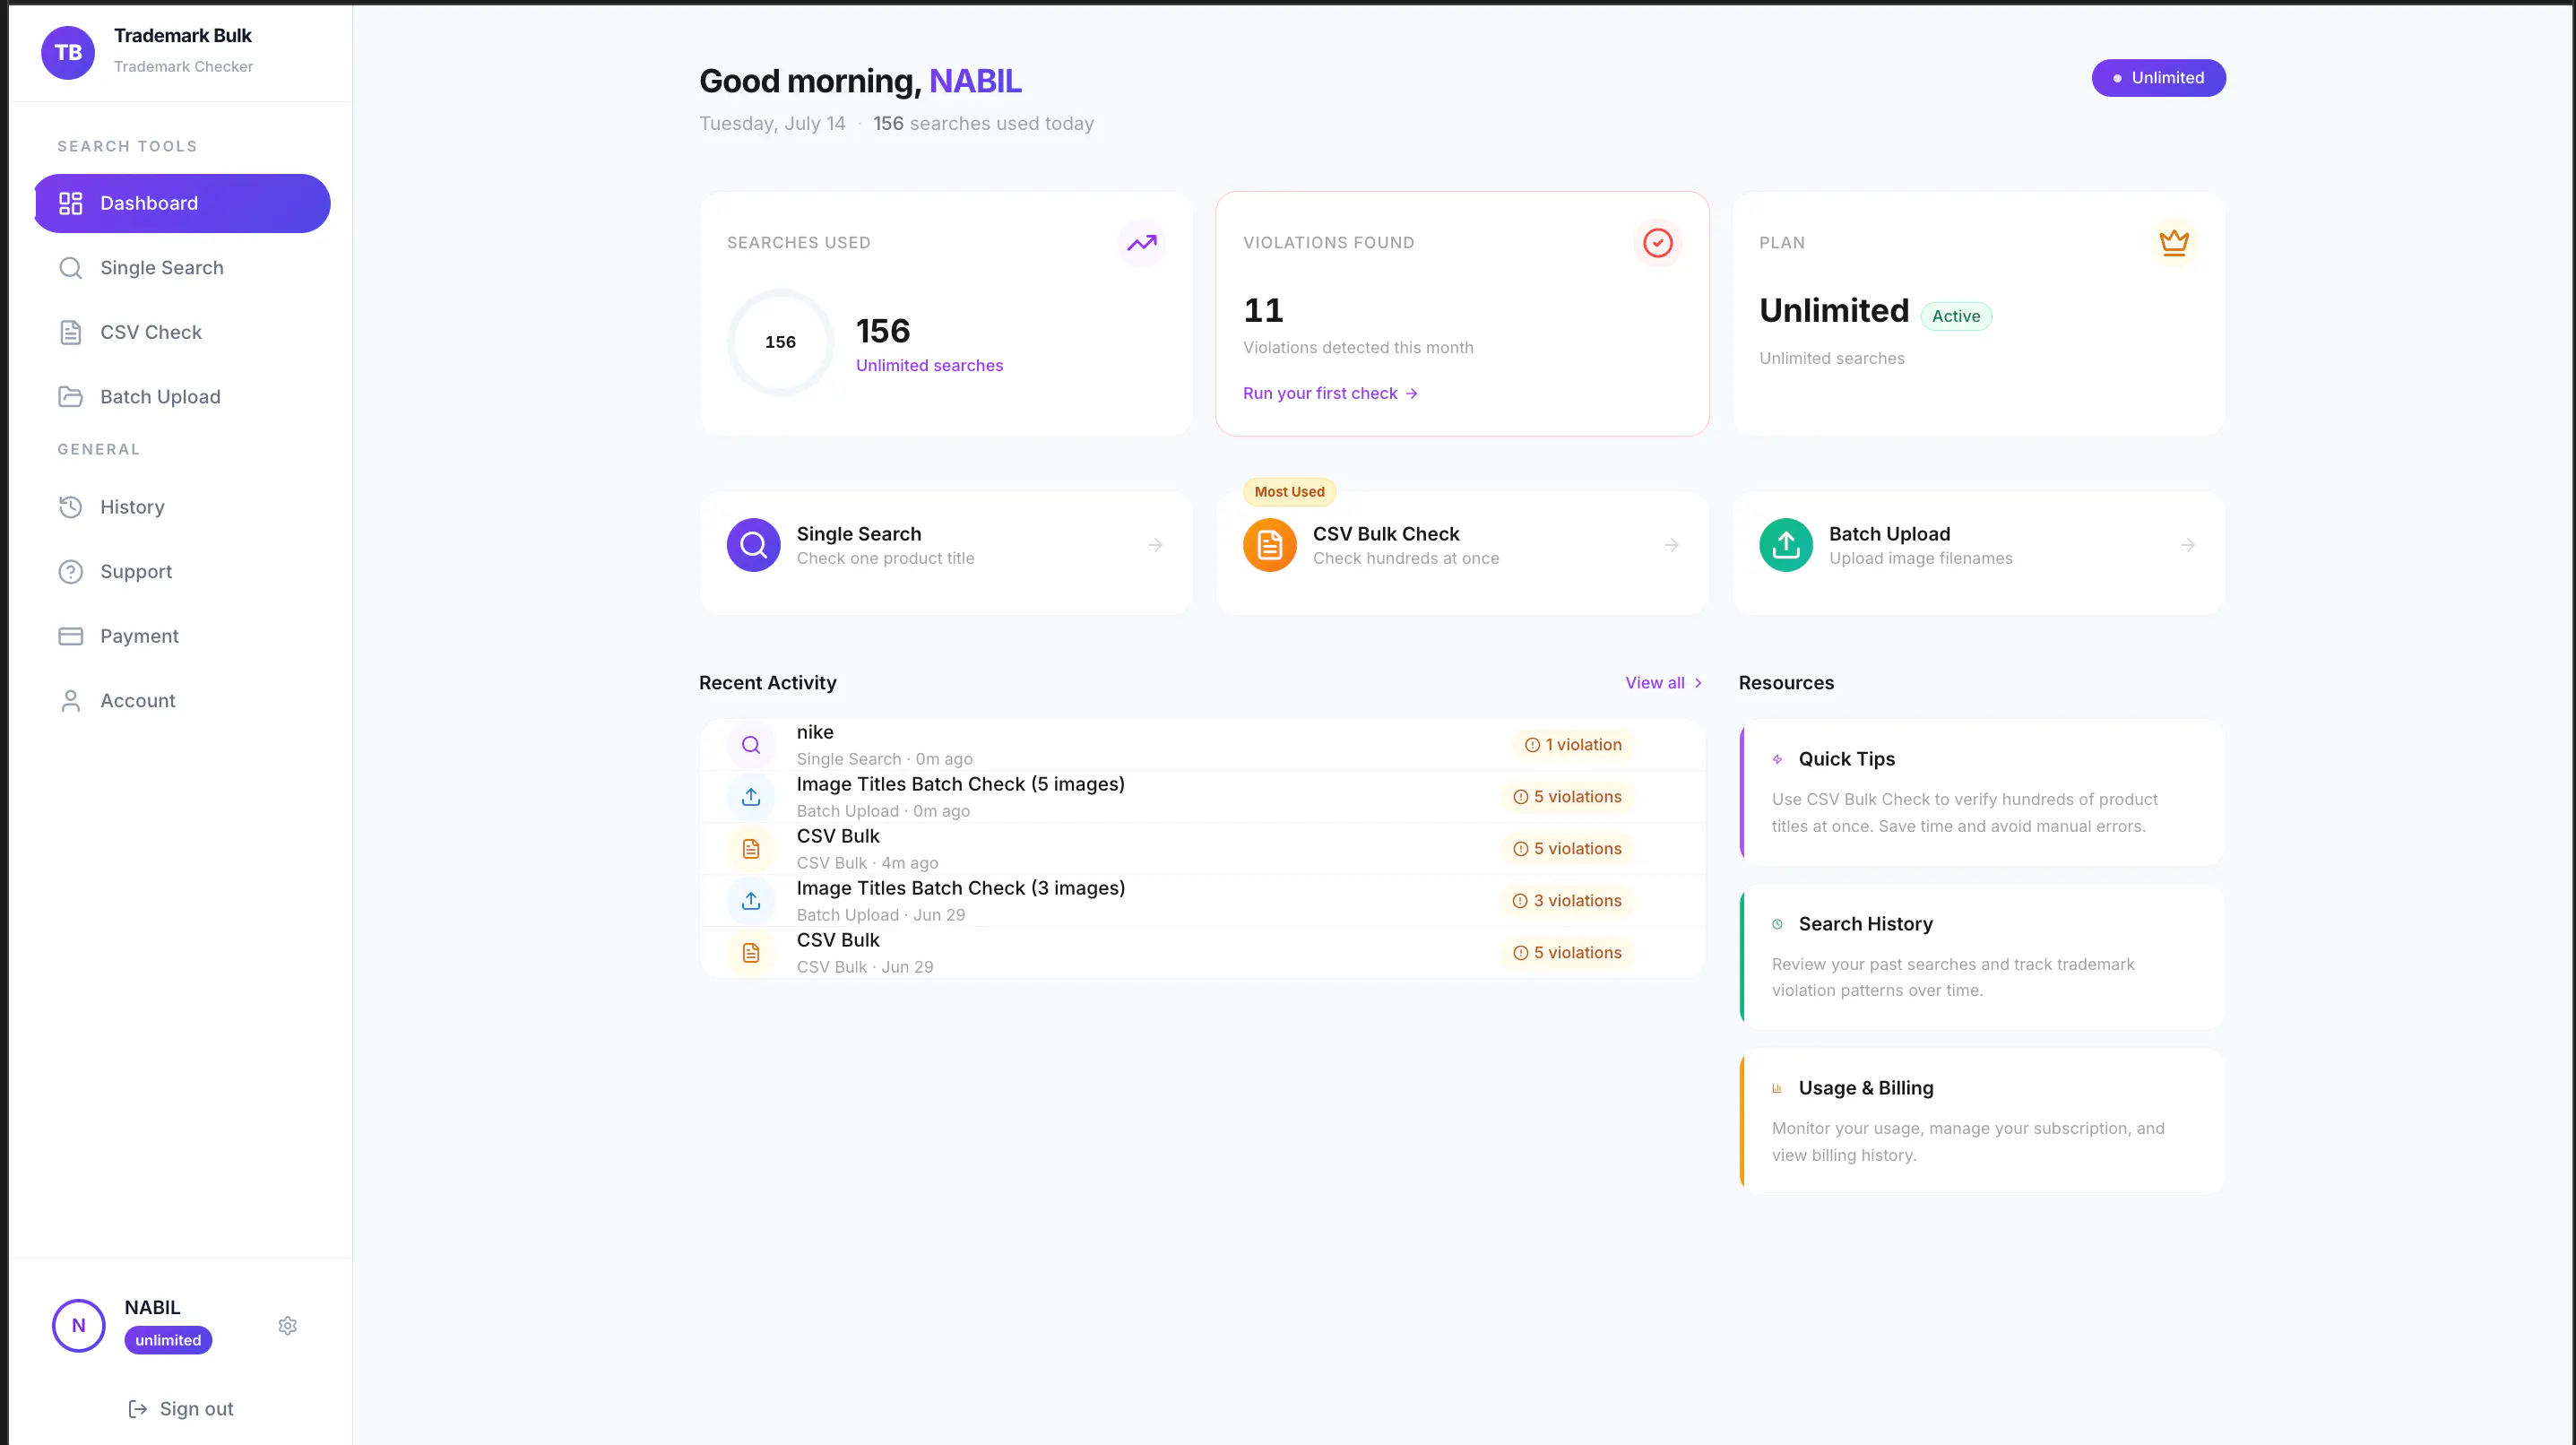2576x1445 pixels.
Task: Click the NABIL name in greeting
Action: (x=975, y=81)
